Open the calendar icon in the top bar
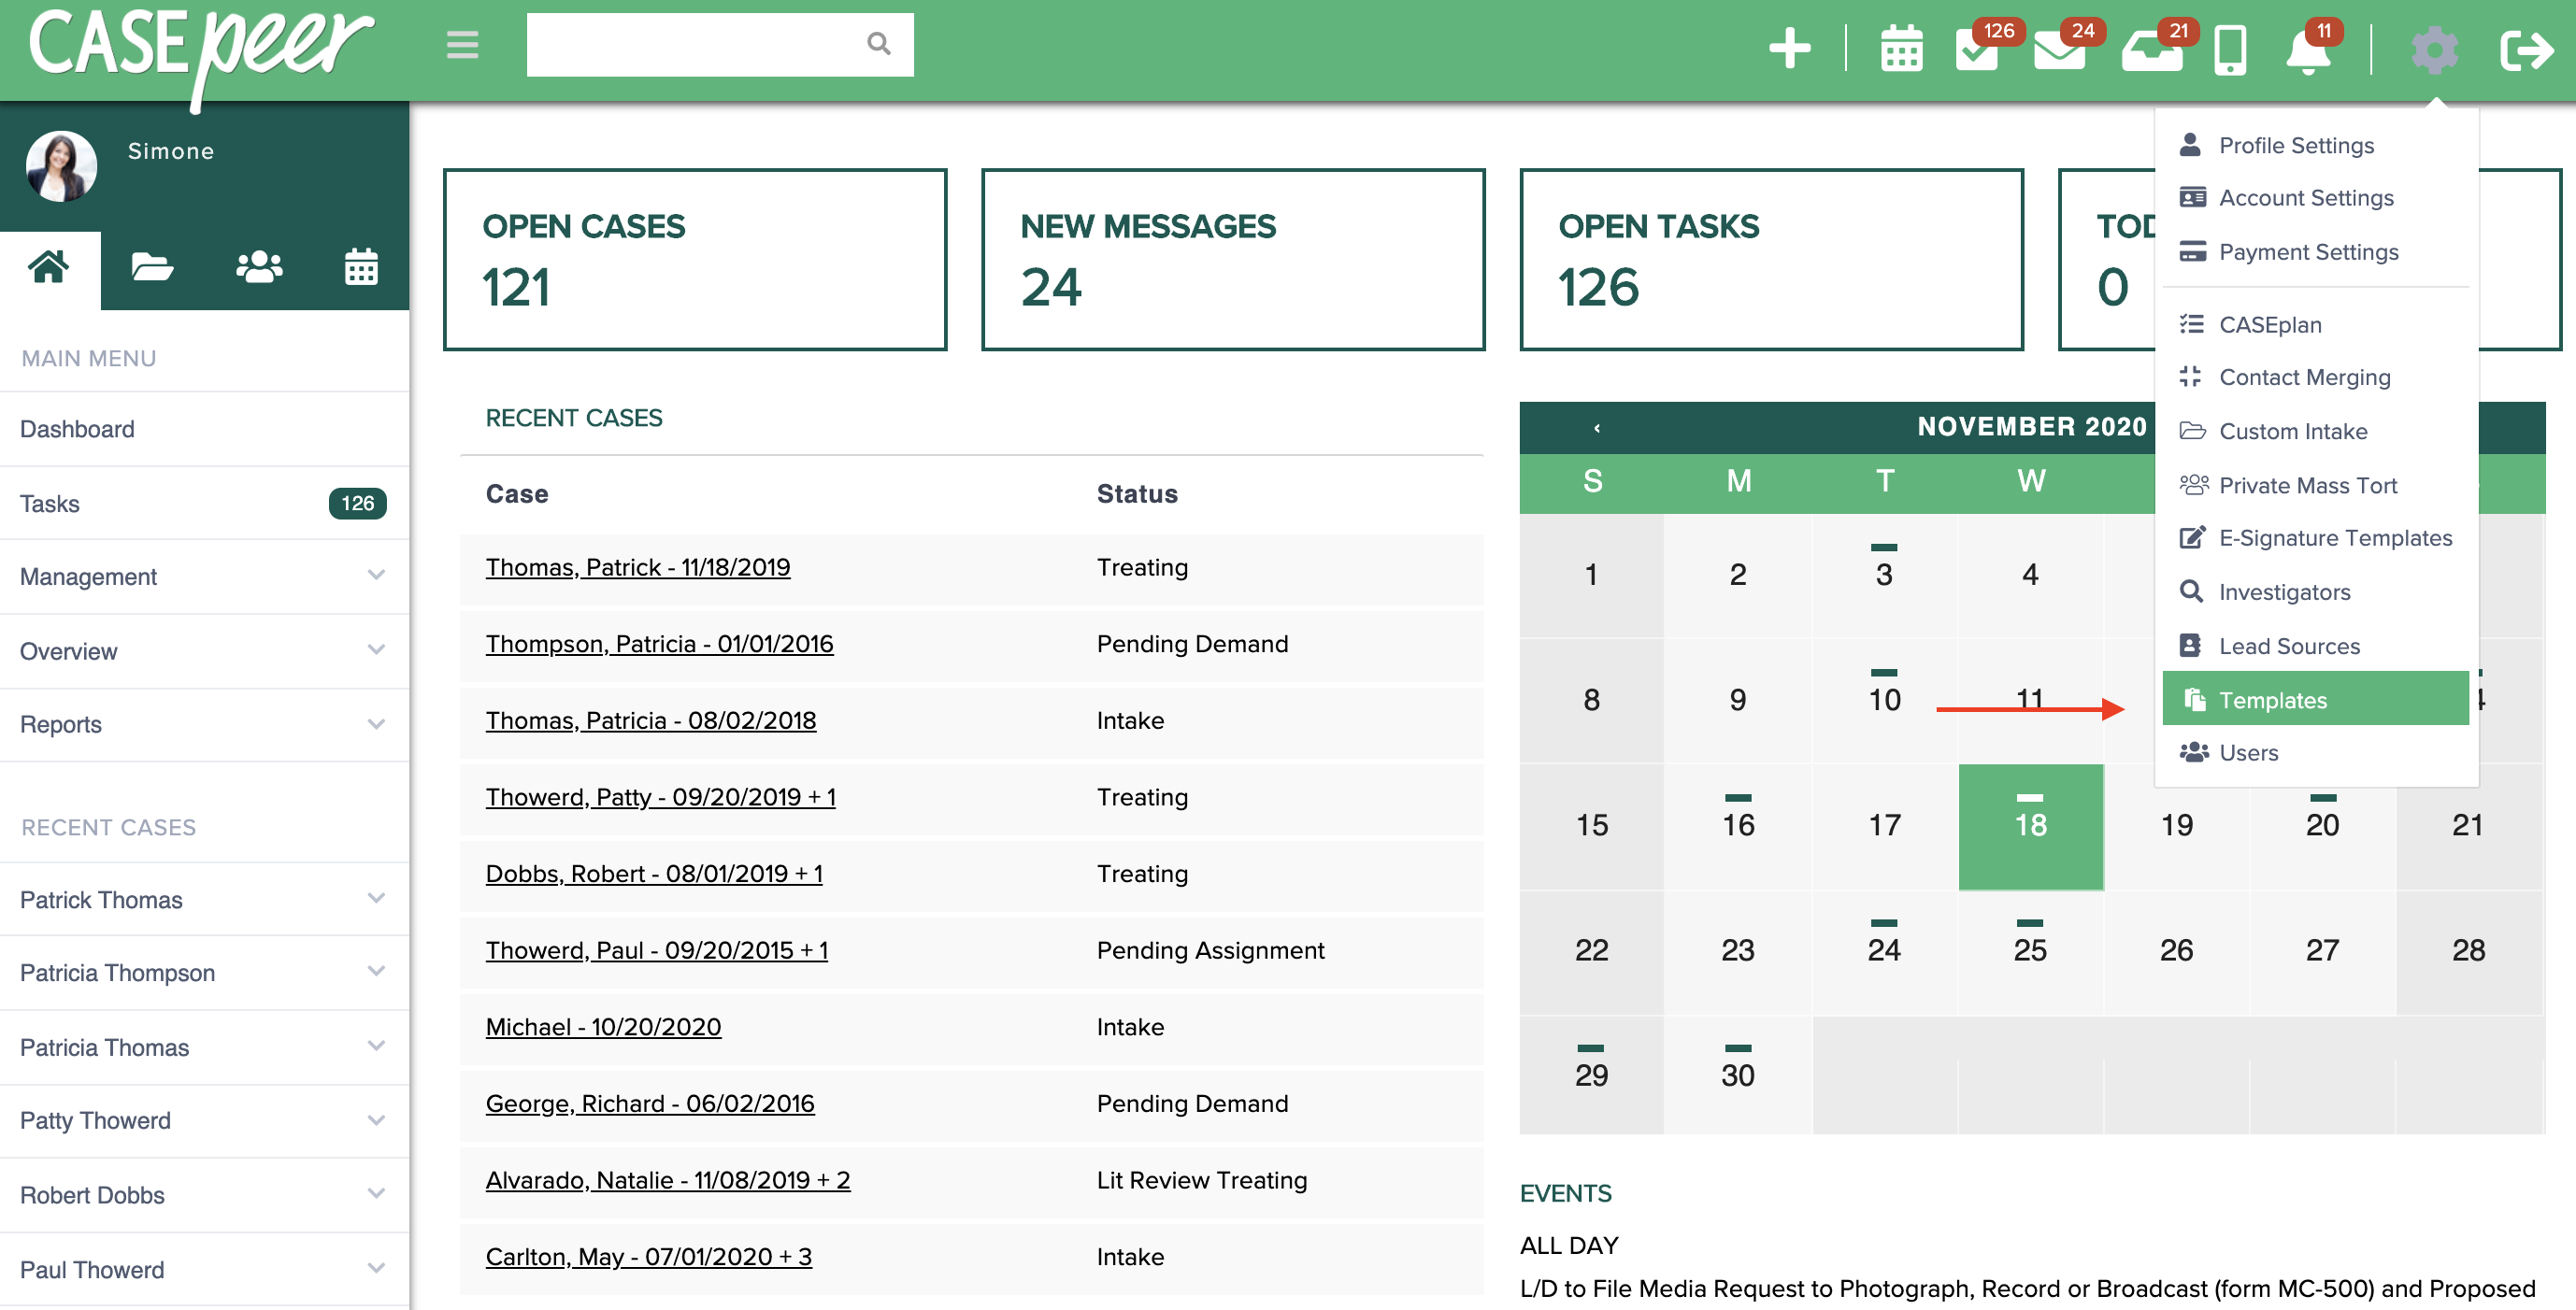The height and width of the screenshot is (1310, 2576). pyautogui.click(x=1901, y=48)
